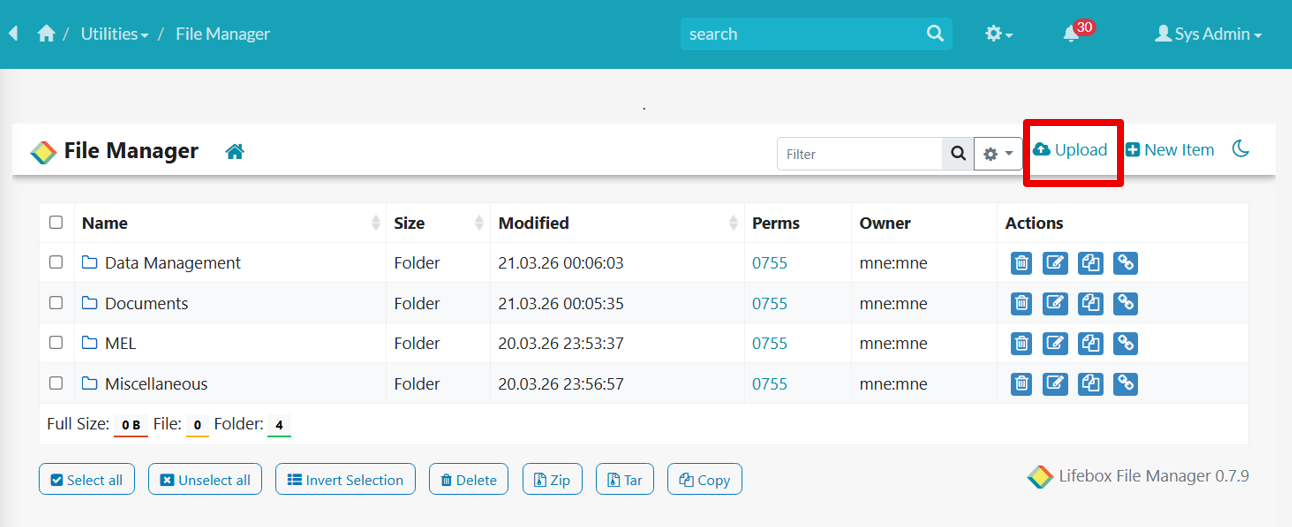Delete the Data Management folder
Viewport: 1292px width, 527px height.
[1021, 263]
